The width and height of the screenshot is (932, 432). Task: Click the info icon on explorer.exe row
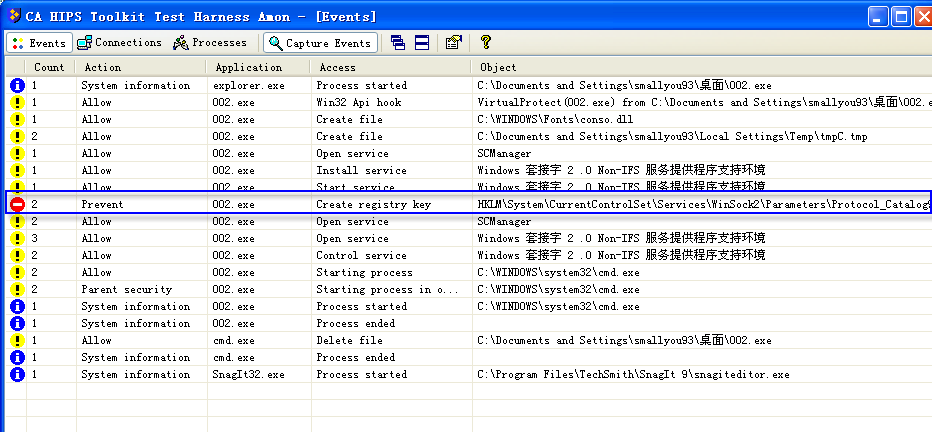pos(17,86)
